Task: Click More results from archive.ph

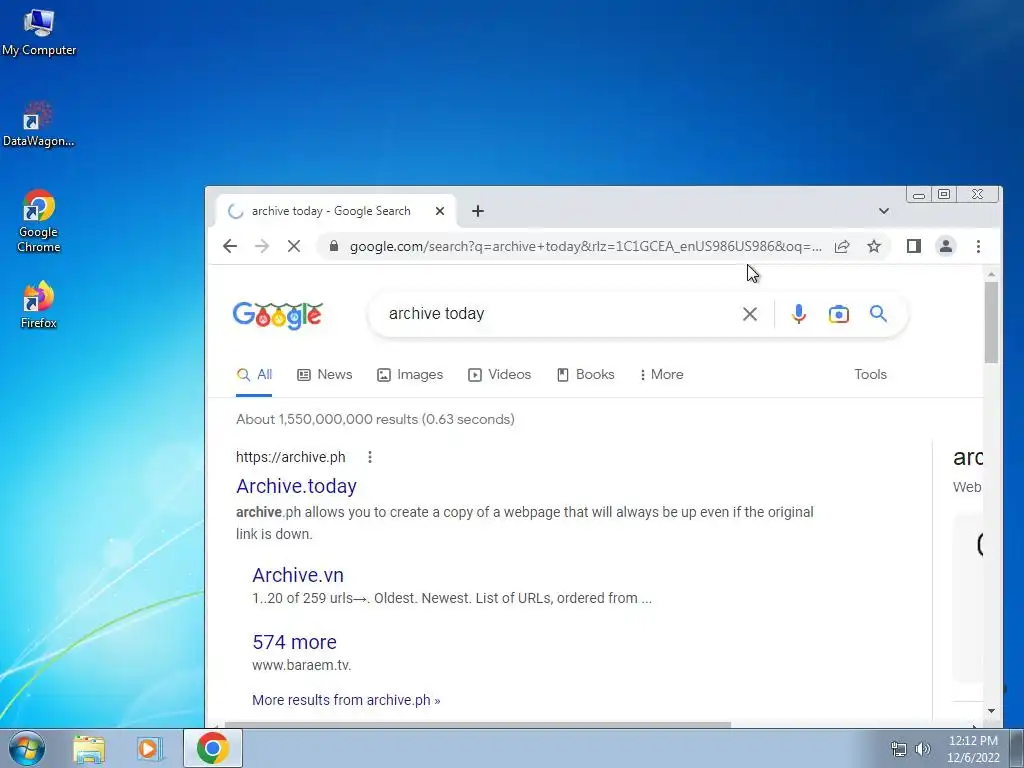Action: click(x=346, y=700)
